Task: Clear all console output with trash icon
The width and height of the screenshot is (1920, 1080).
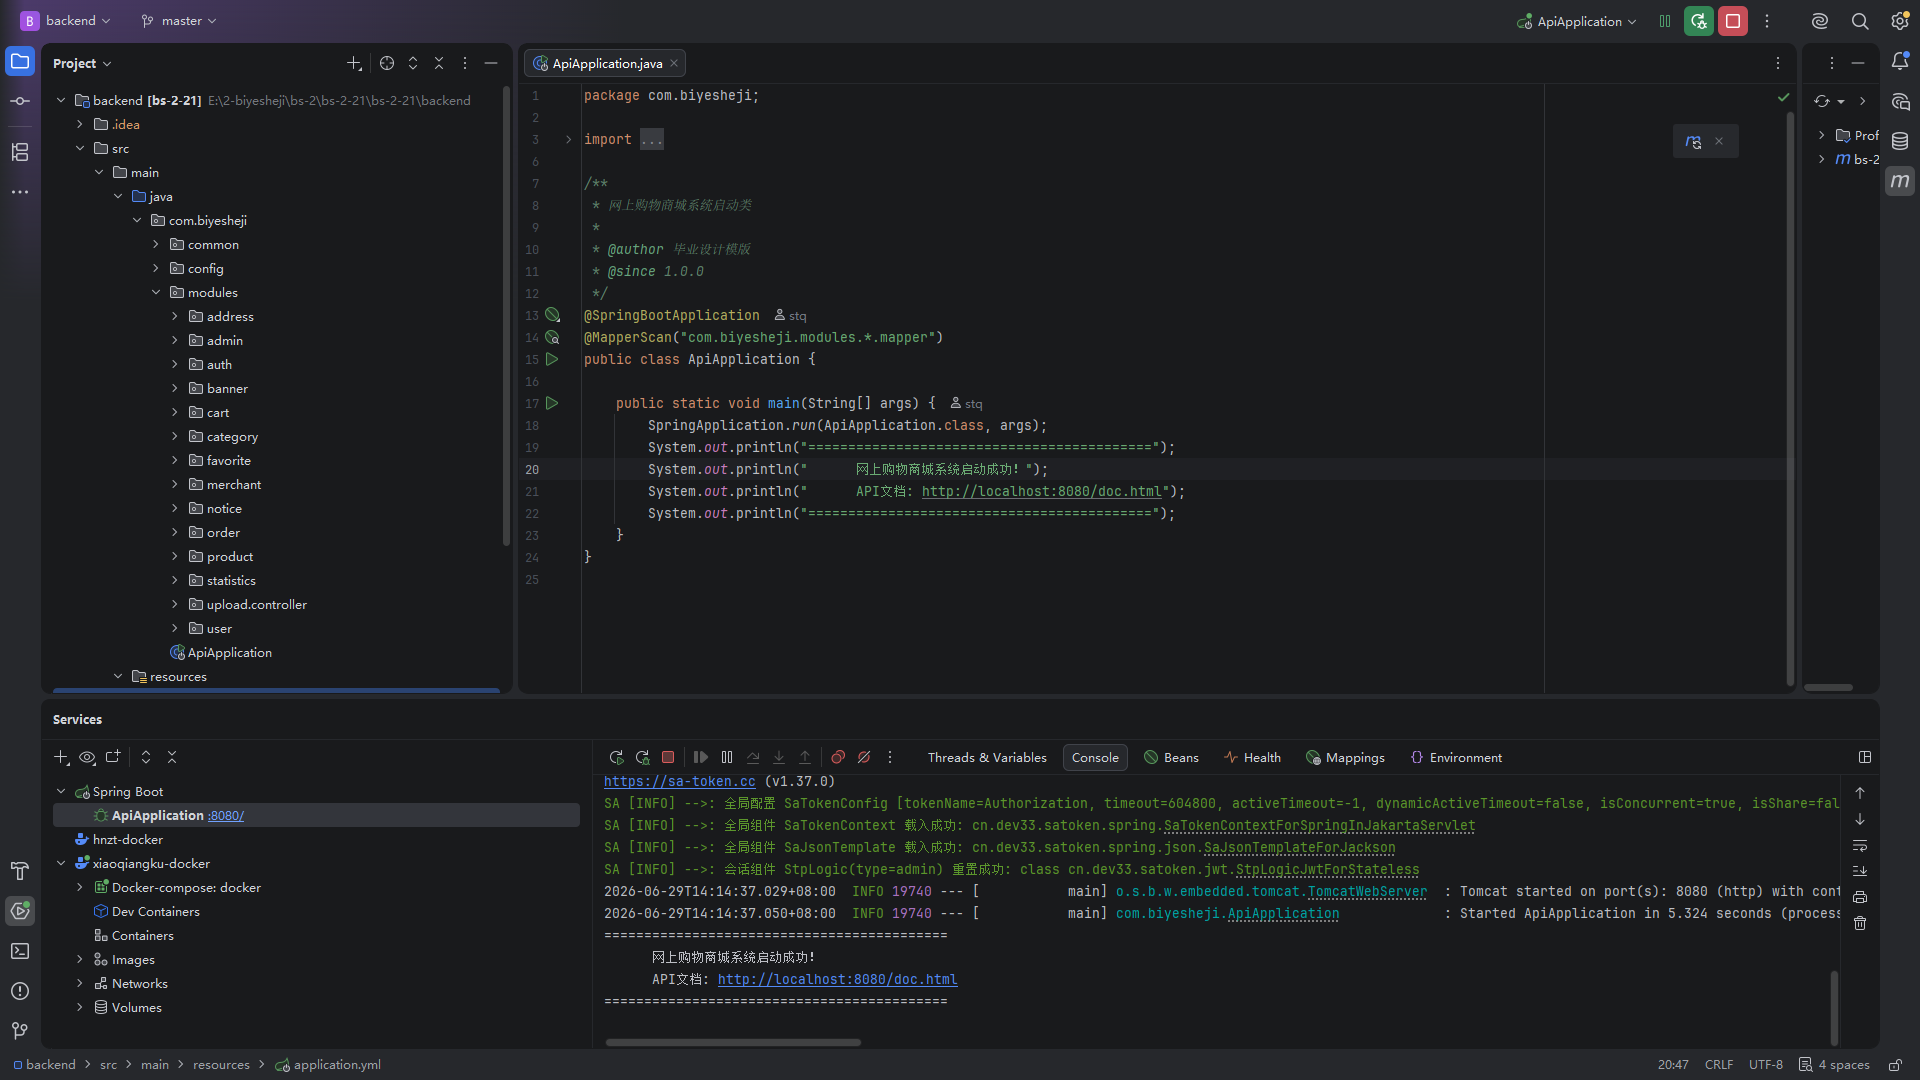Action: [x=1860, y=923]
